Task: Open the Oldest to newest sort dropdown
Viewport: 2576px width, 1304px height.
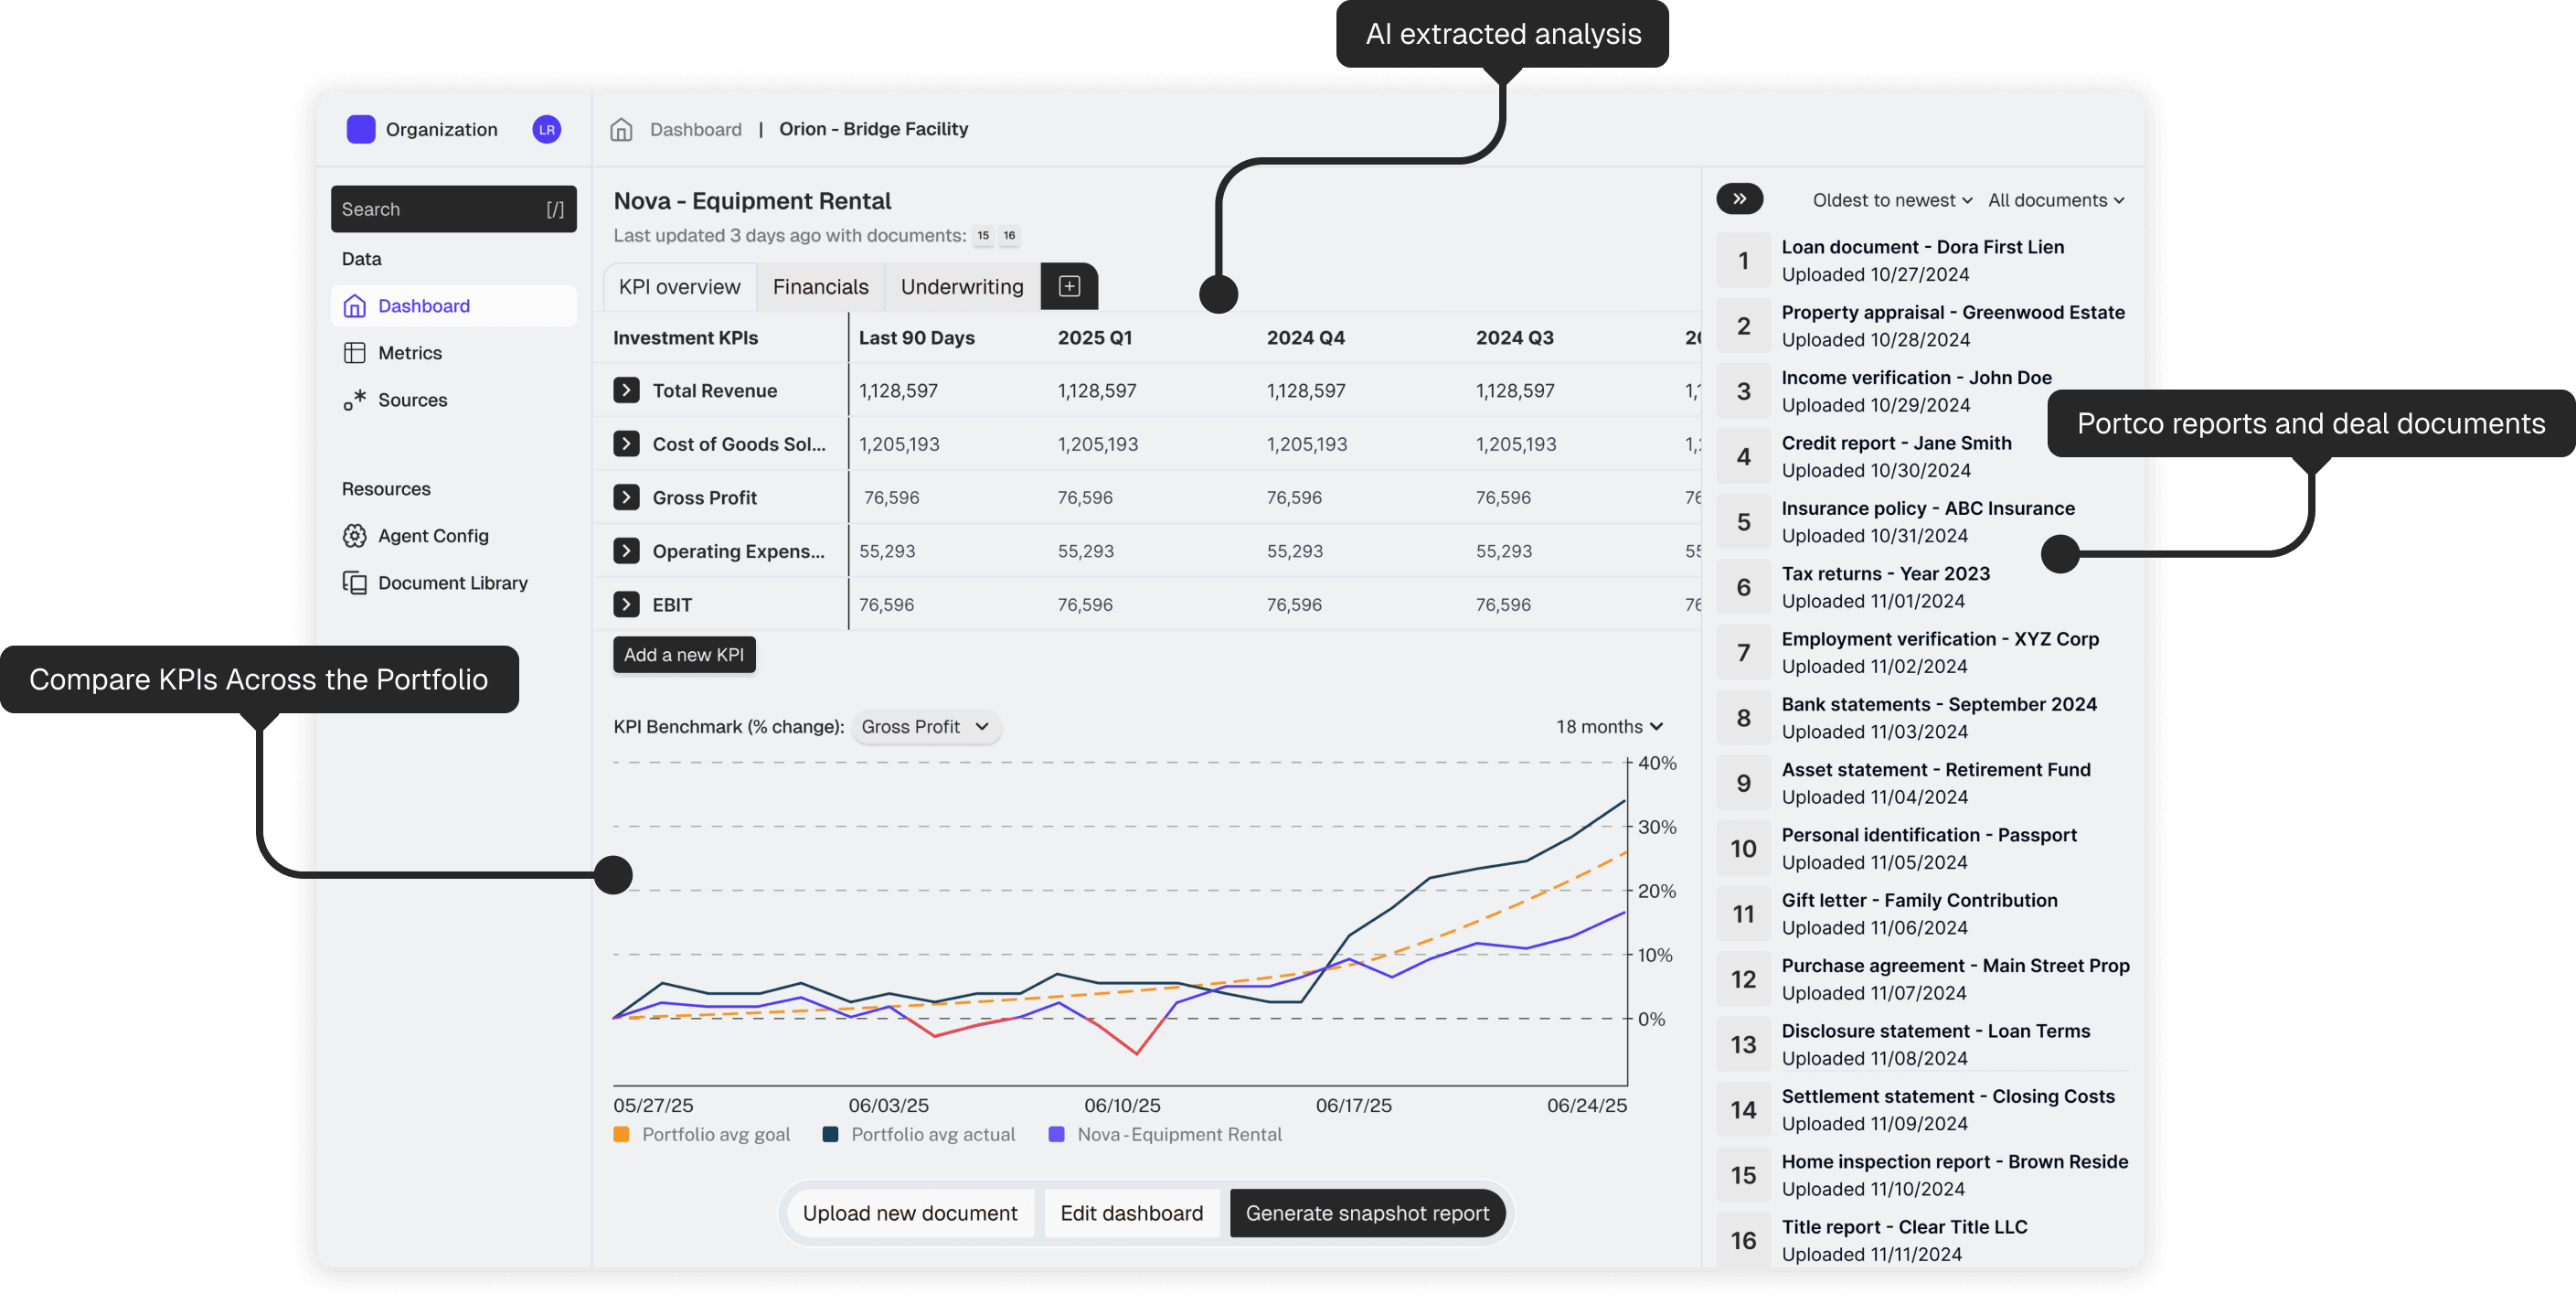Action: click(1891, 200)
